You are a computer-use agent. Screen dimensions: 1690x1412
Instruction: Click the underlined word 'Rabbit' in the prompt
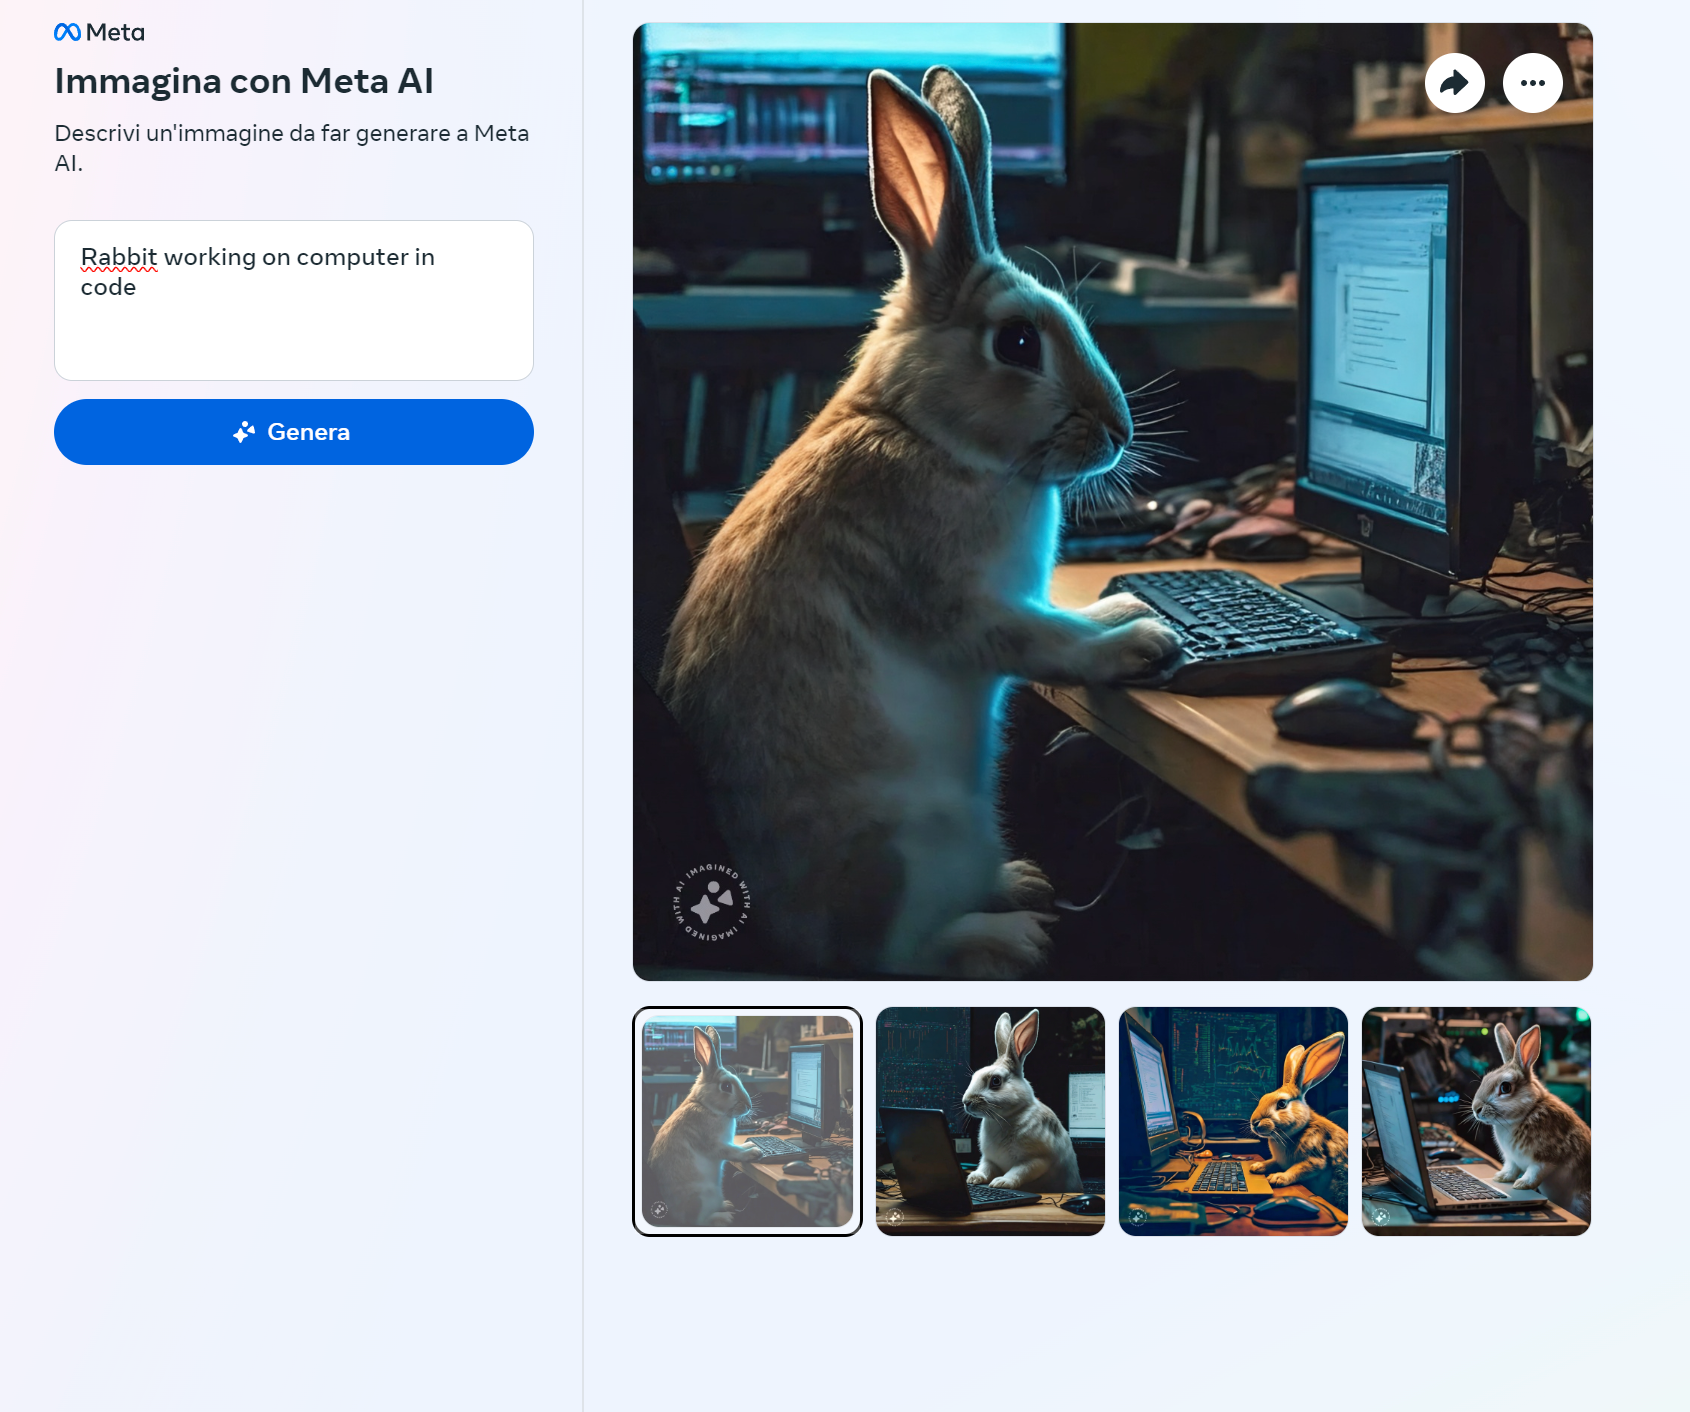[x=119, y=257]
